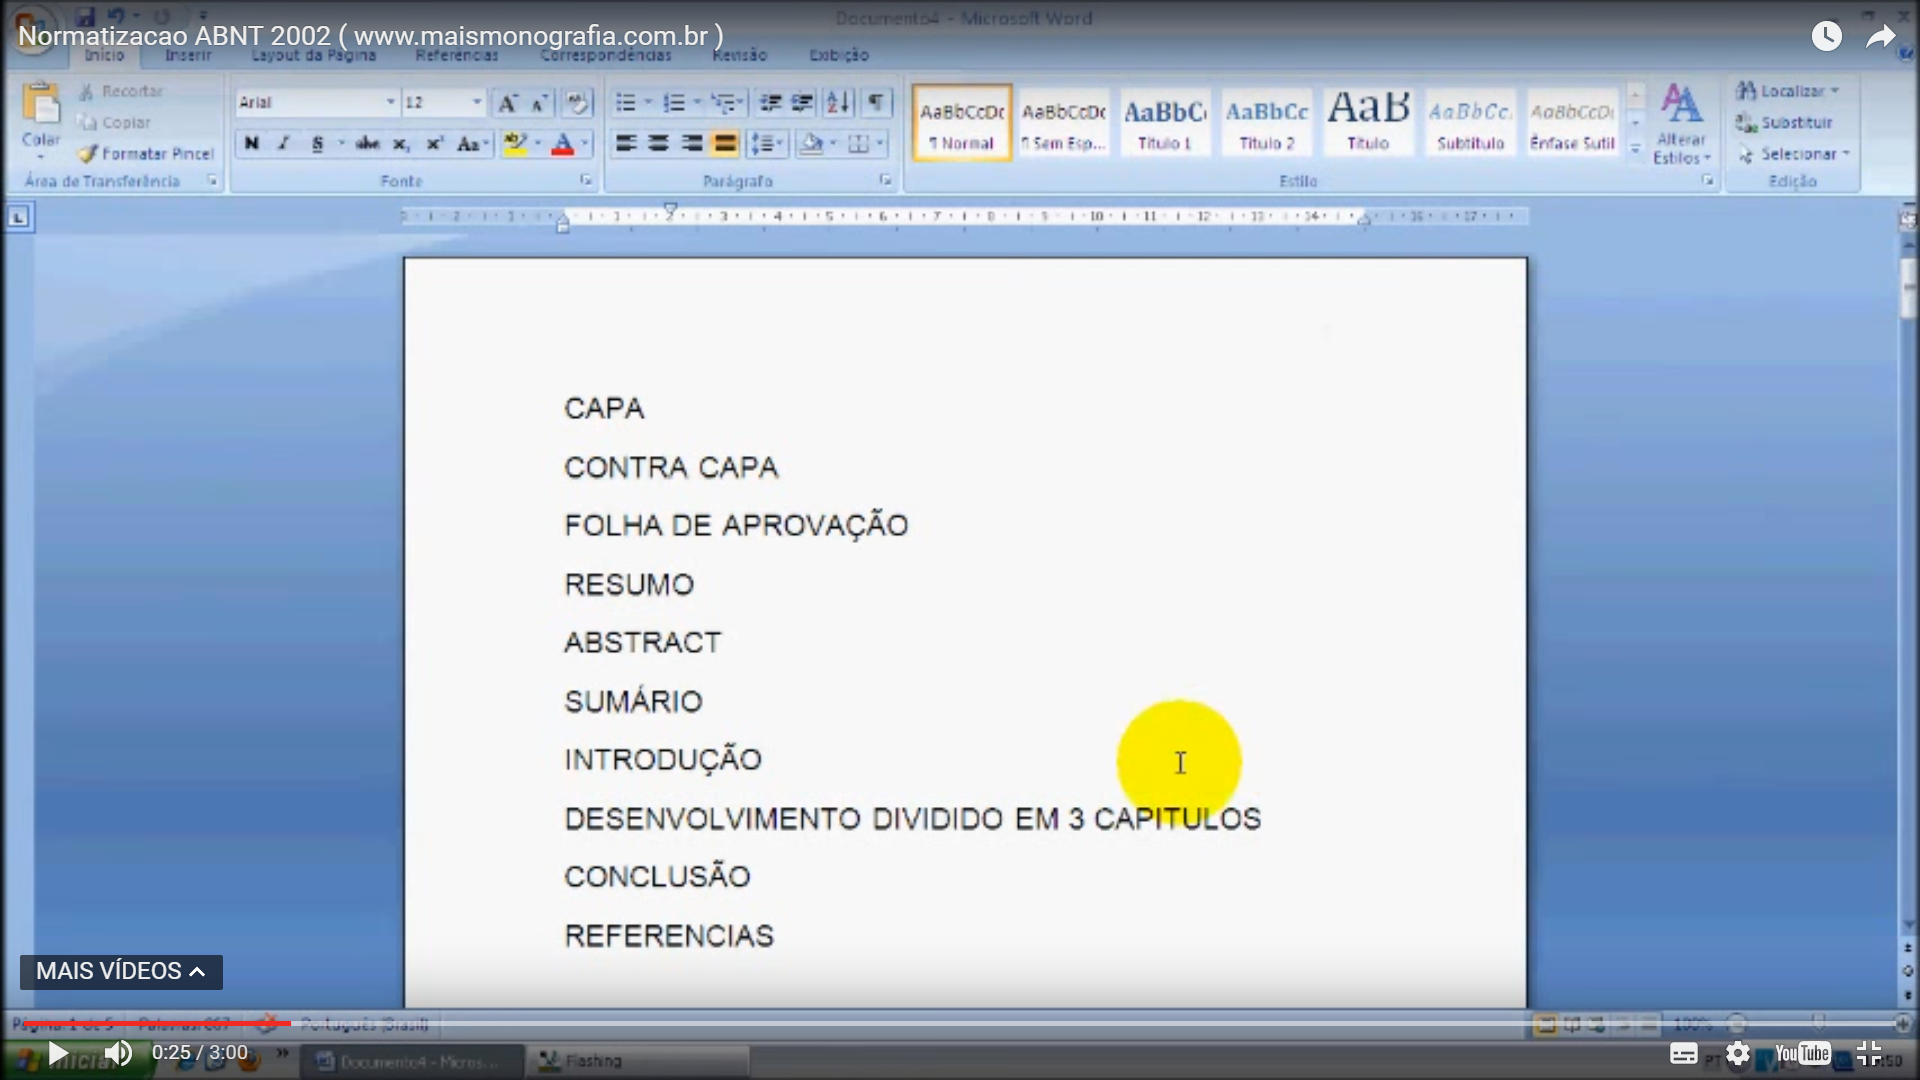Click the shading paint bucket icon

(x=811, y=144)
